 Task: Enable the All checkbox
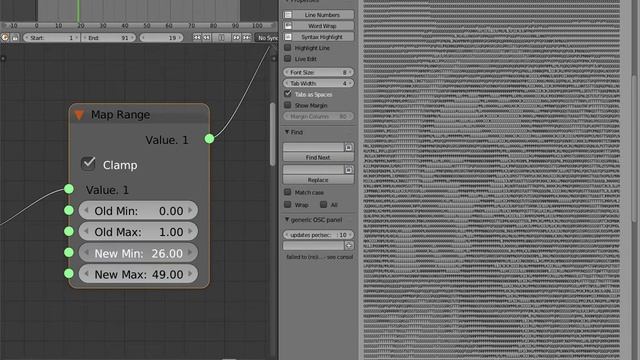coord(324,204)
